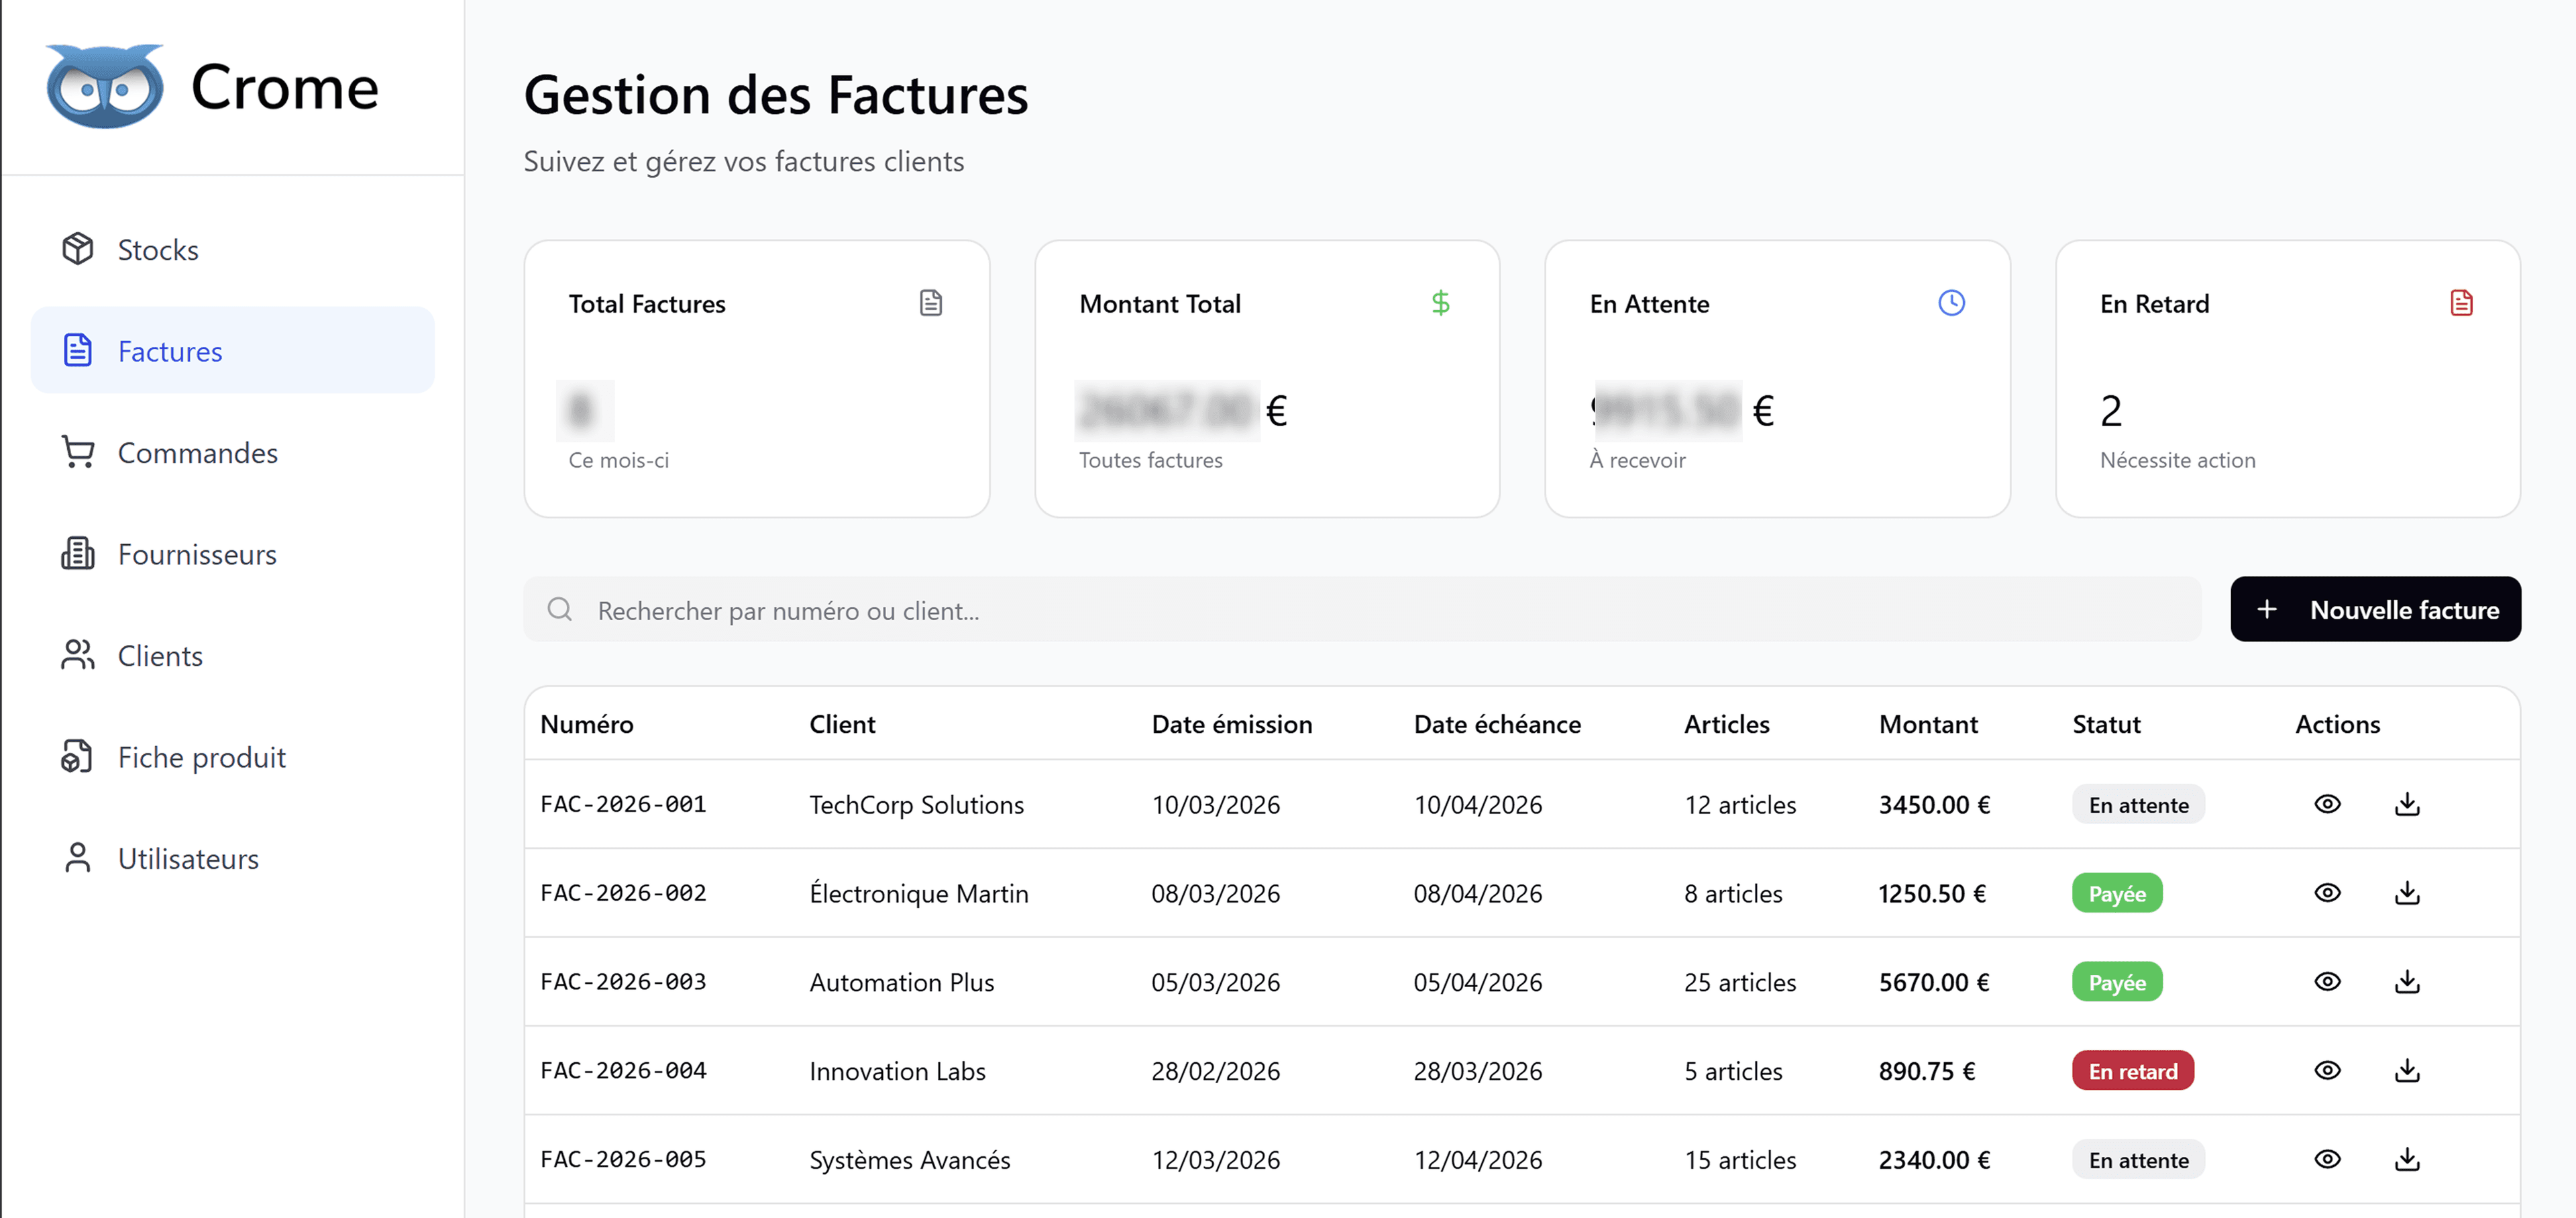Download invoice FAC-2026-005

(x=2407, y=1159)
